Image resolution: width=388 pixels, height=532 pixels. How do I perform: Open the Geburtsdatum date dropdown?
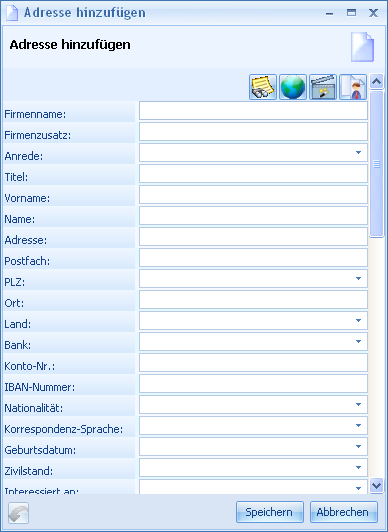tap(358, 446)
